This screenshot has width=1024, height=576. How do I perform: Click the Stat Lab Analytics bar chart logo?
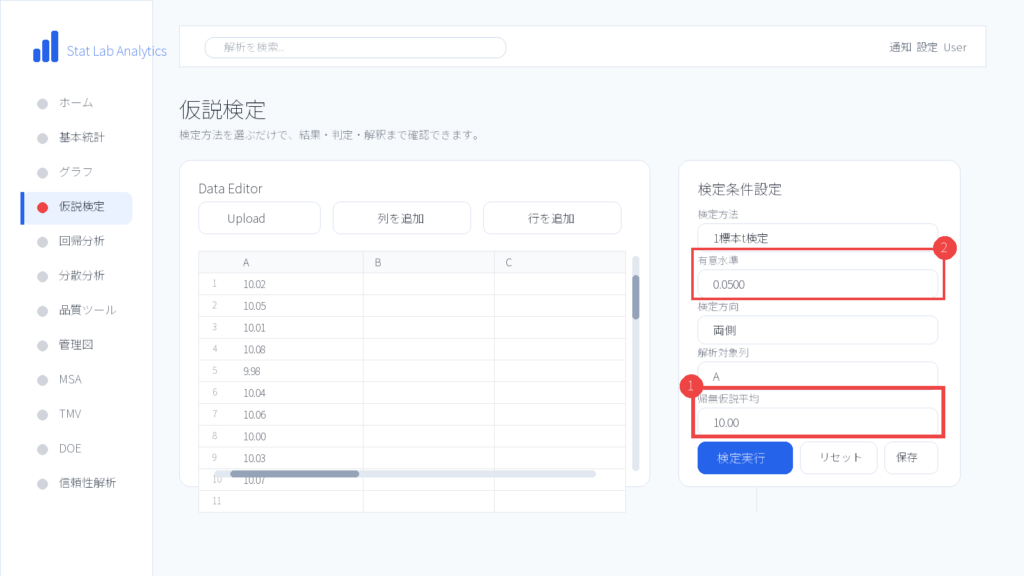point(46,47)
